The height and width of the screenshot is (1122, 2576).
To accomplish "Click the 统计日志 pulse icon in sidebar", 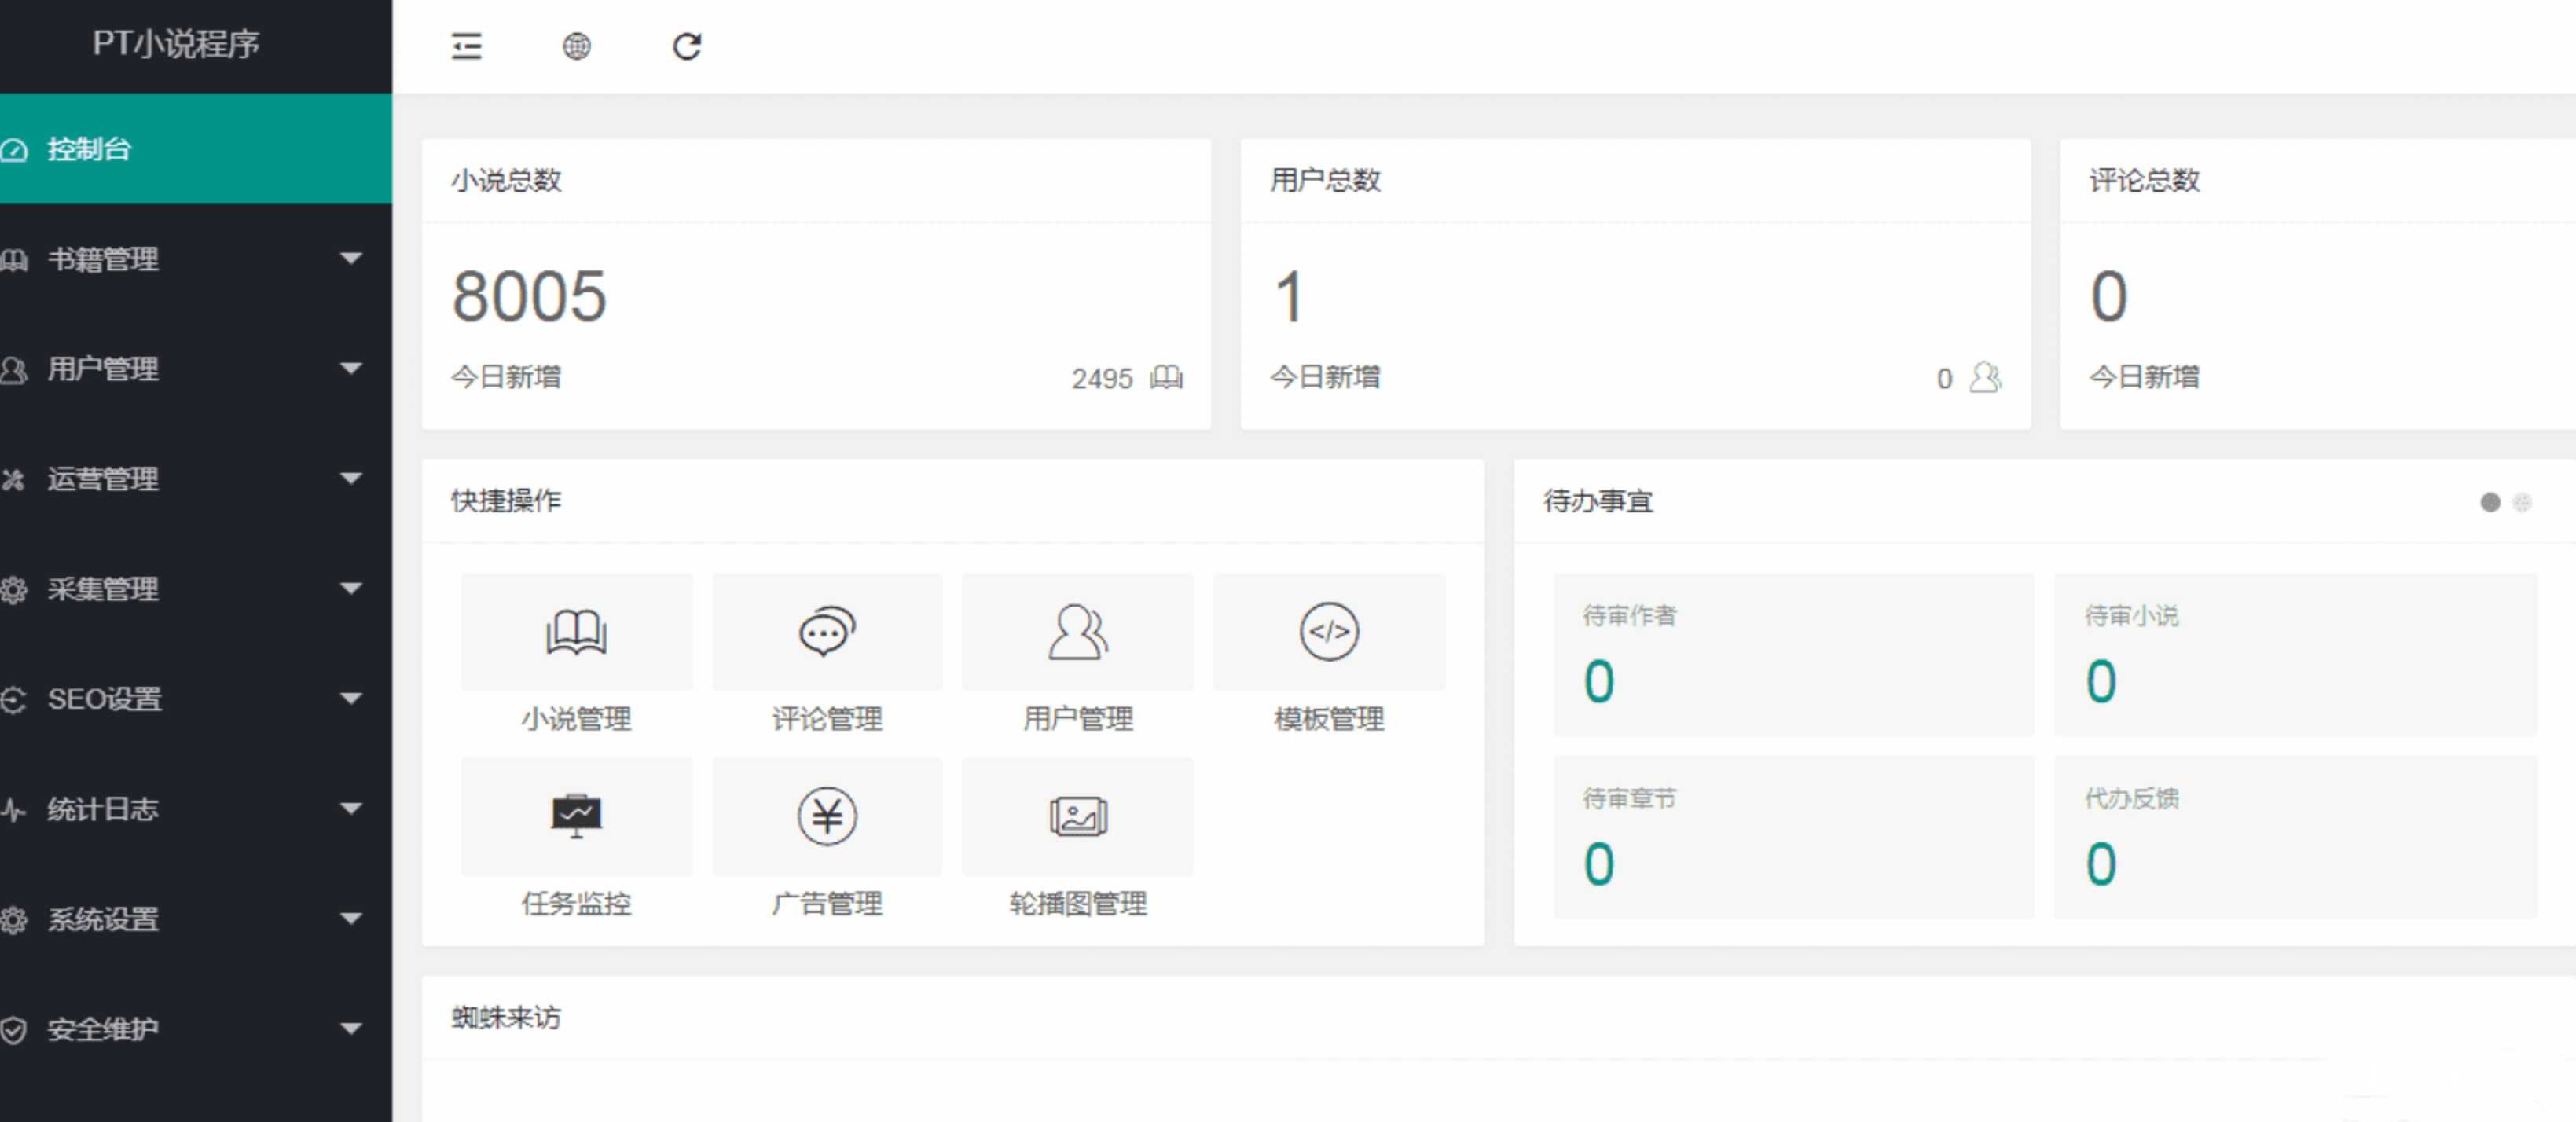I will [14, 810].
